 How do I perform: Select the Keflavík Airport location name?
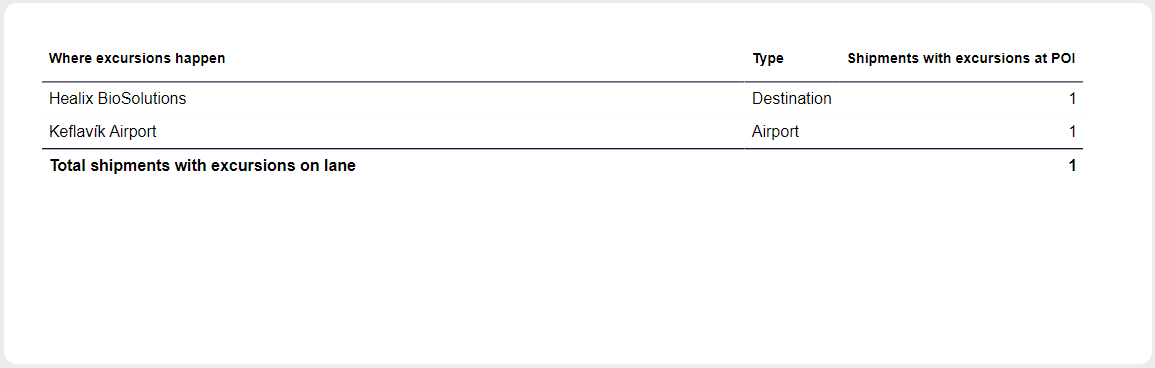coord(102,132)
